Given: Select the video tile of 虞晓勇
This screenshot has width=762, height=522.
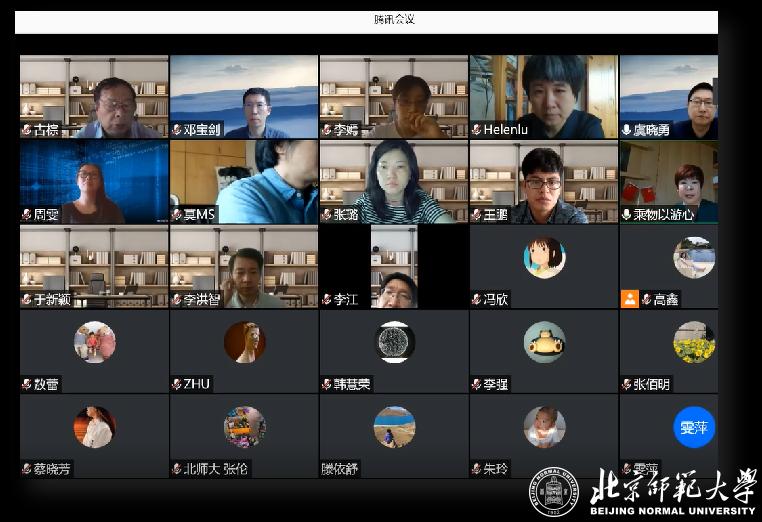Looking at the screenshot, I should [x=668, y=95].
